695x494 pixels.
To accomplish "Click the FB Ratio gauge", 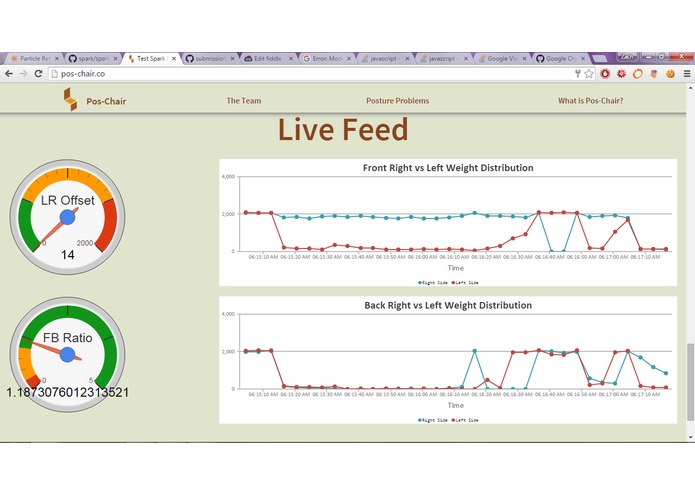I will [x=67, y=354].
